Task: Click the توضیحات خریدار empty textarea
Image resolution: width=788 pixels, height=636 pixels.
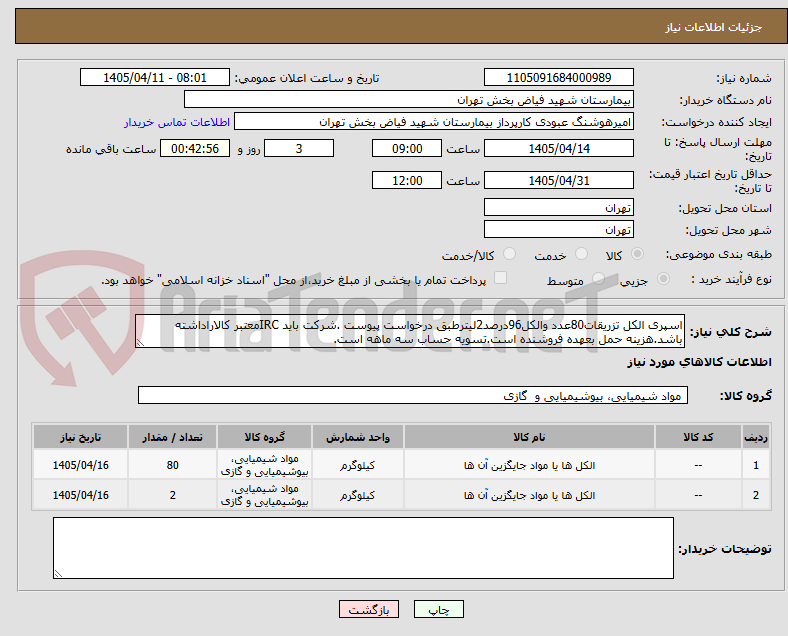Action: pos(363,548)
